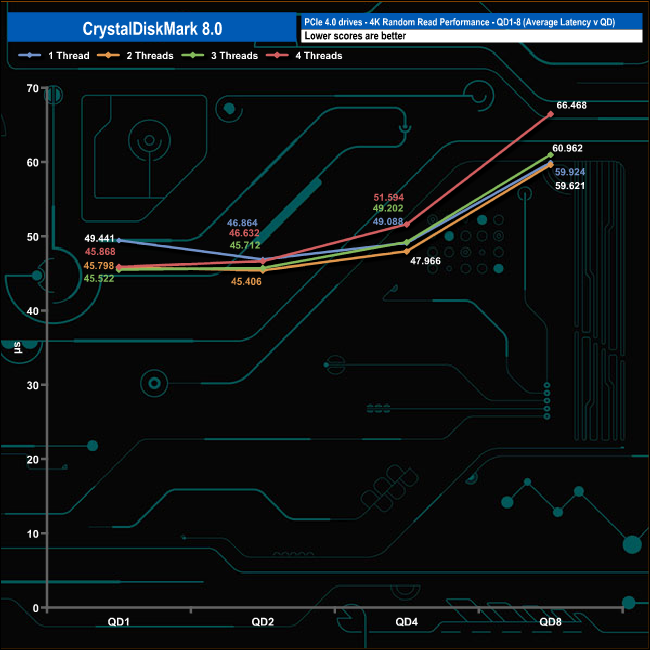
Task: Click the 'Lower scores are better' note
Action: click(x=355, y=36)
